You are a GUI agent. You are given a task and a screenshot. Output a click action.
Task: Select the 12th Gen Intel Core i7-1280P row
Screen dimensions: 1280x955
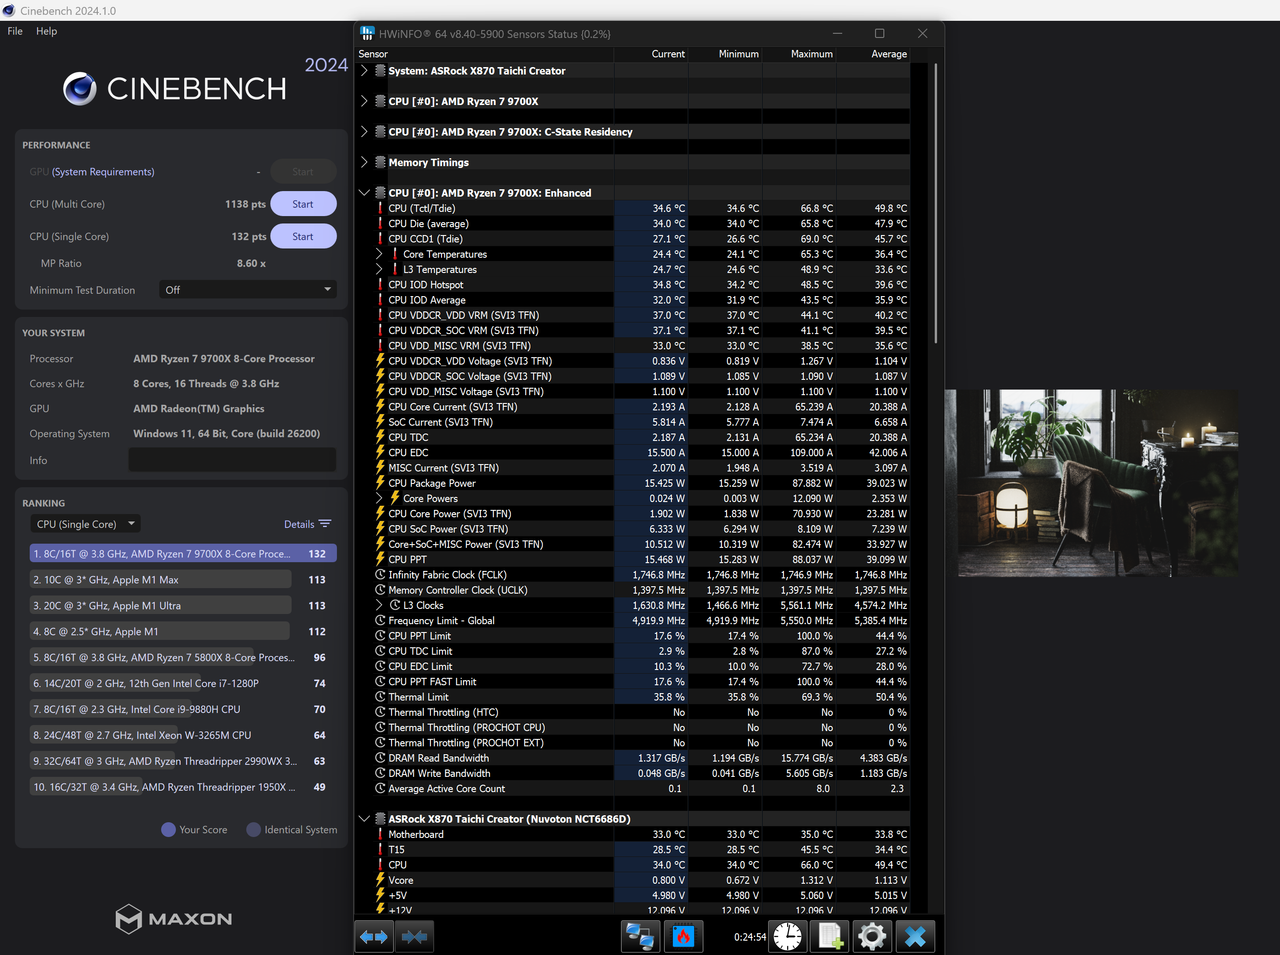tap(183, 684)
